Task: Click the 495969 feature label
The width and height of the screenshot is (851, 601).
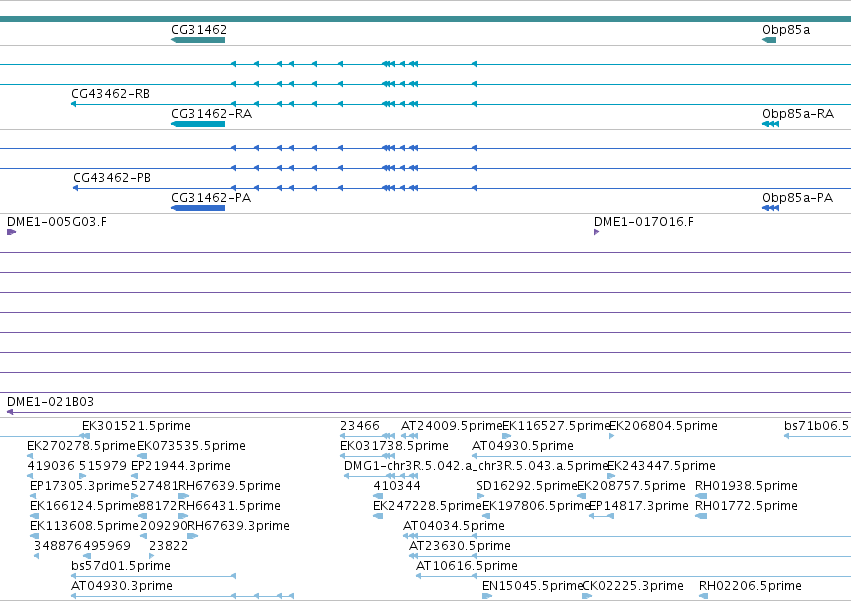Action: 106,546
